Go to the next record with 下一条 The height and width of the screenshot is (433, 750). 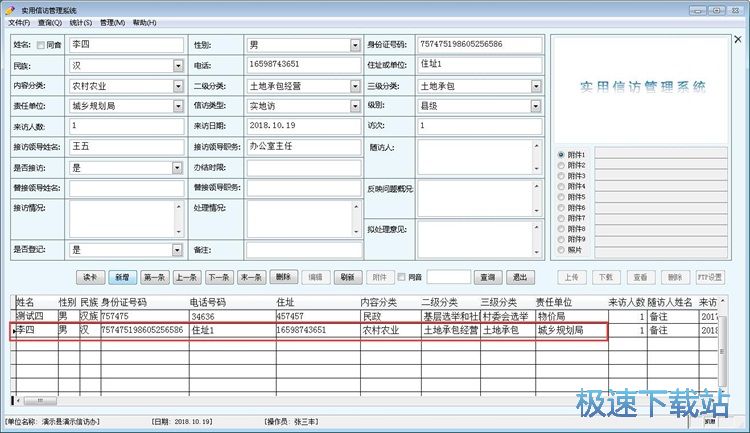[219, 277]
